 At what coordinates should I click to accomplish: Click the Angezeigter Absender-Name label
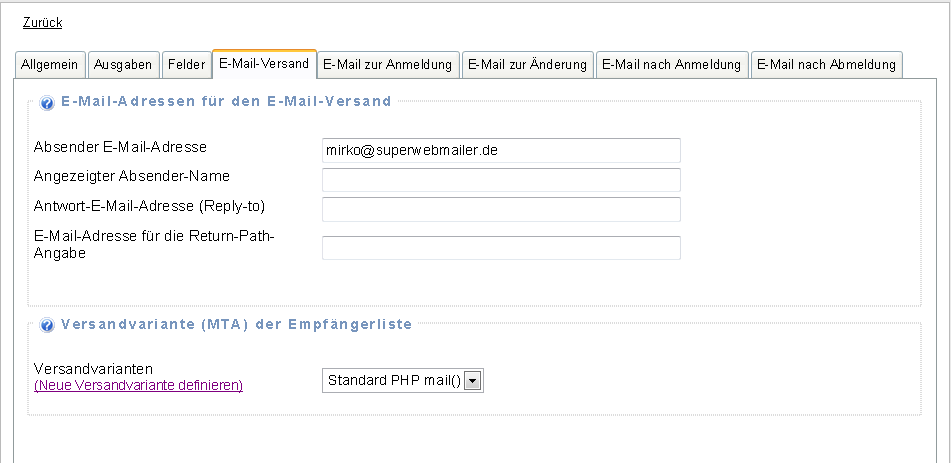(132, 176)
